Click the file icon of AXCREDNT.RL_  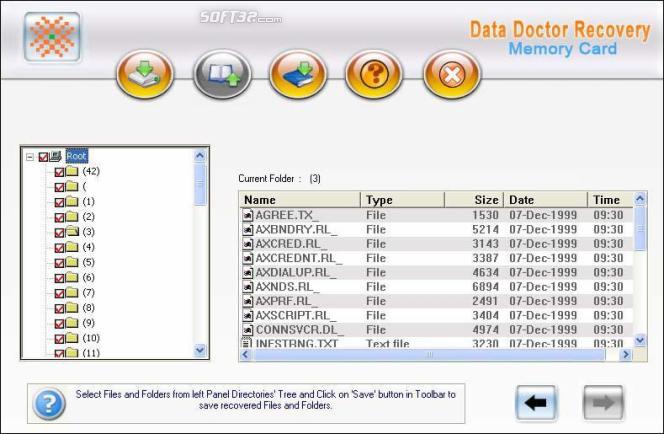click(x=247, y=258)
